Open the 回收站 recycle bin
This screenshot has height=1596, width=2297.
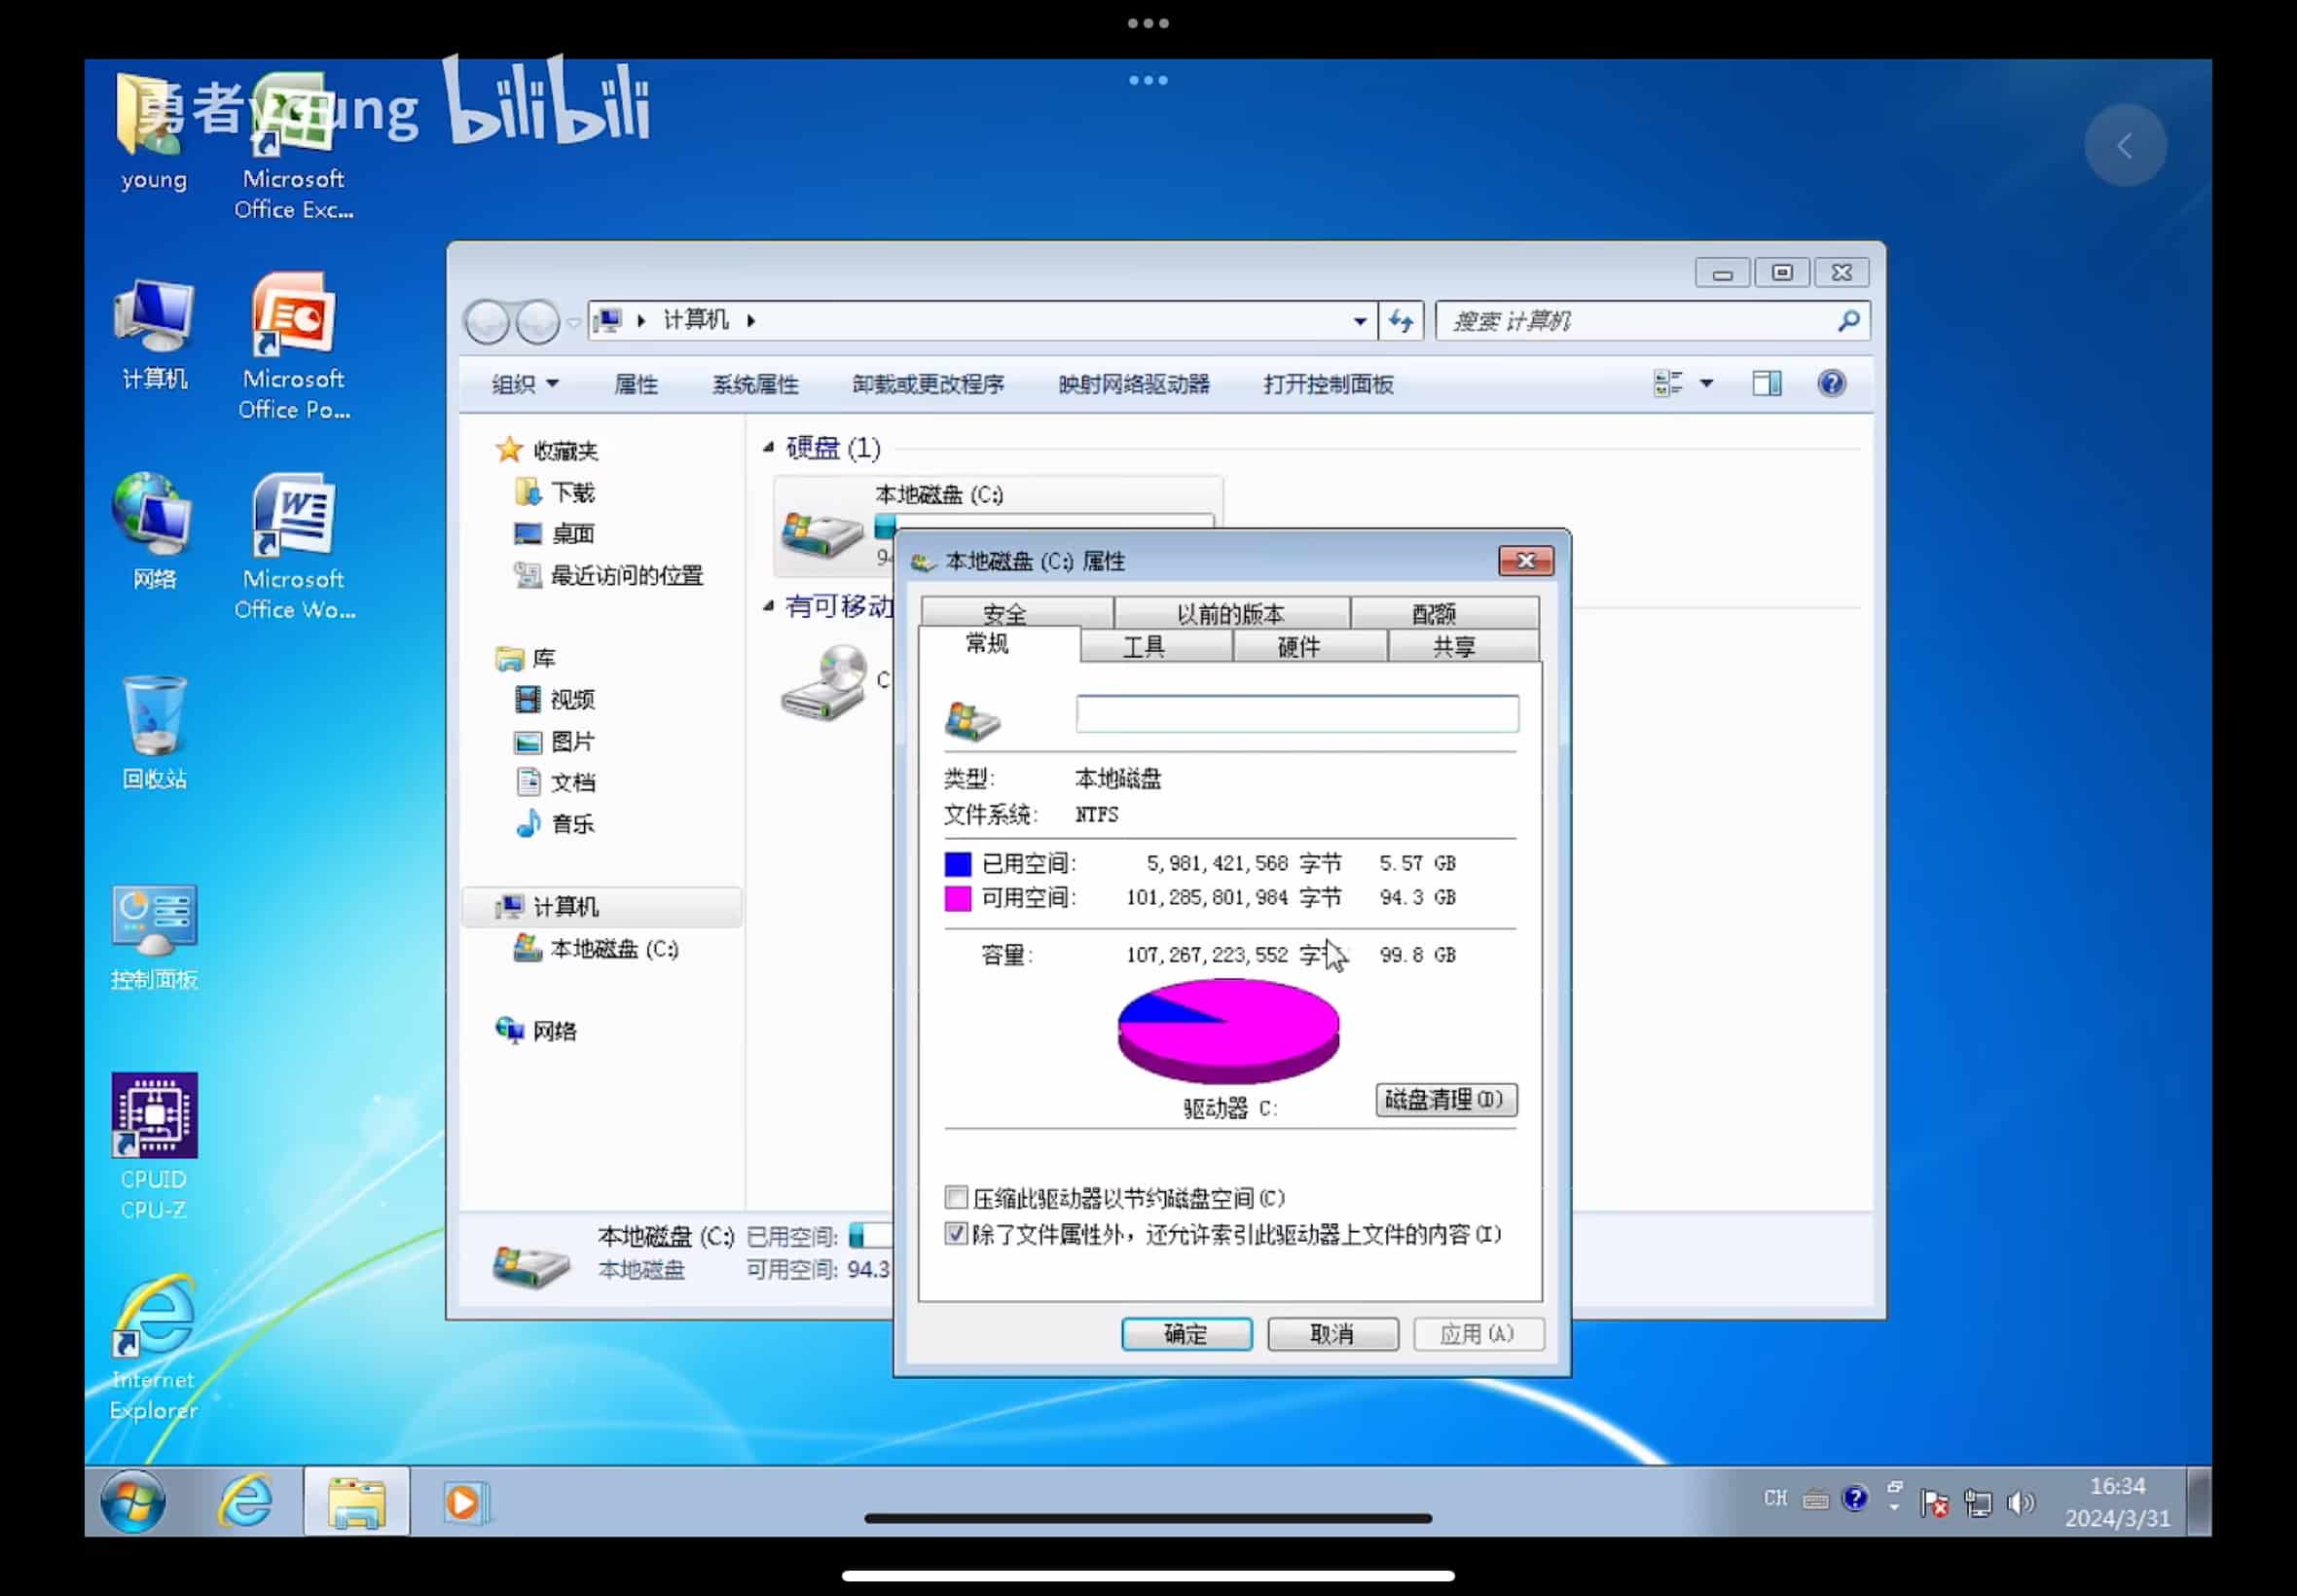(x=153, y=733)
